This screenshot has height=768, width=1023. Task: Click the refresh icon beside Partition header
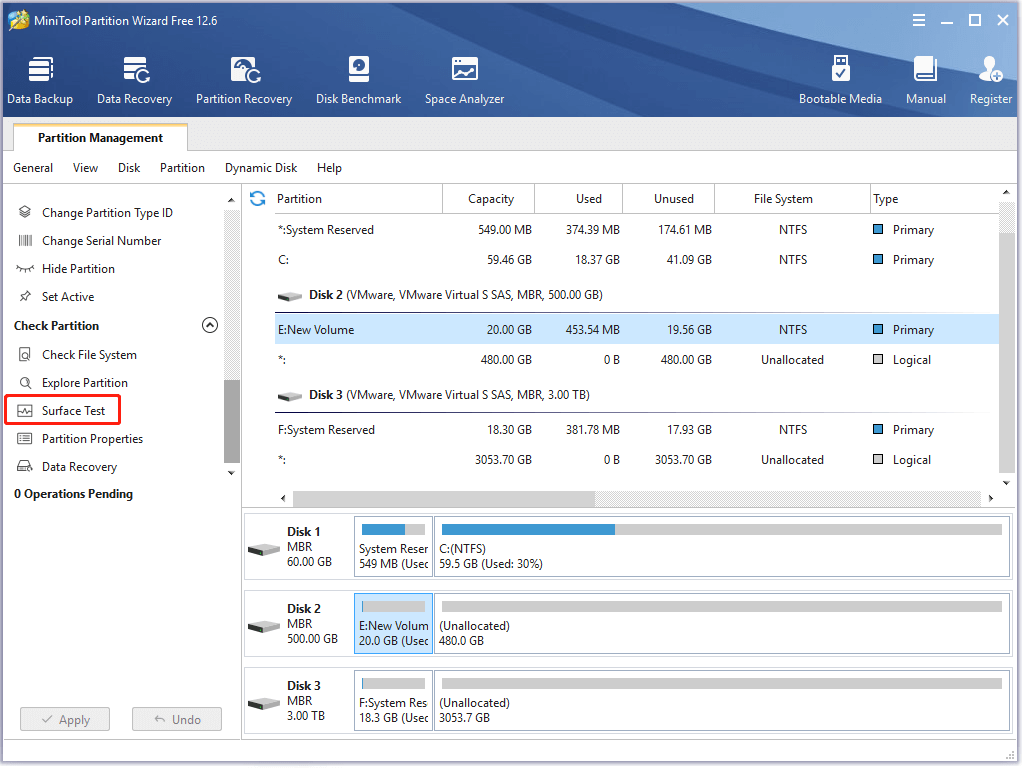pos(258,198)
